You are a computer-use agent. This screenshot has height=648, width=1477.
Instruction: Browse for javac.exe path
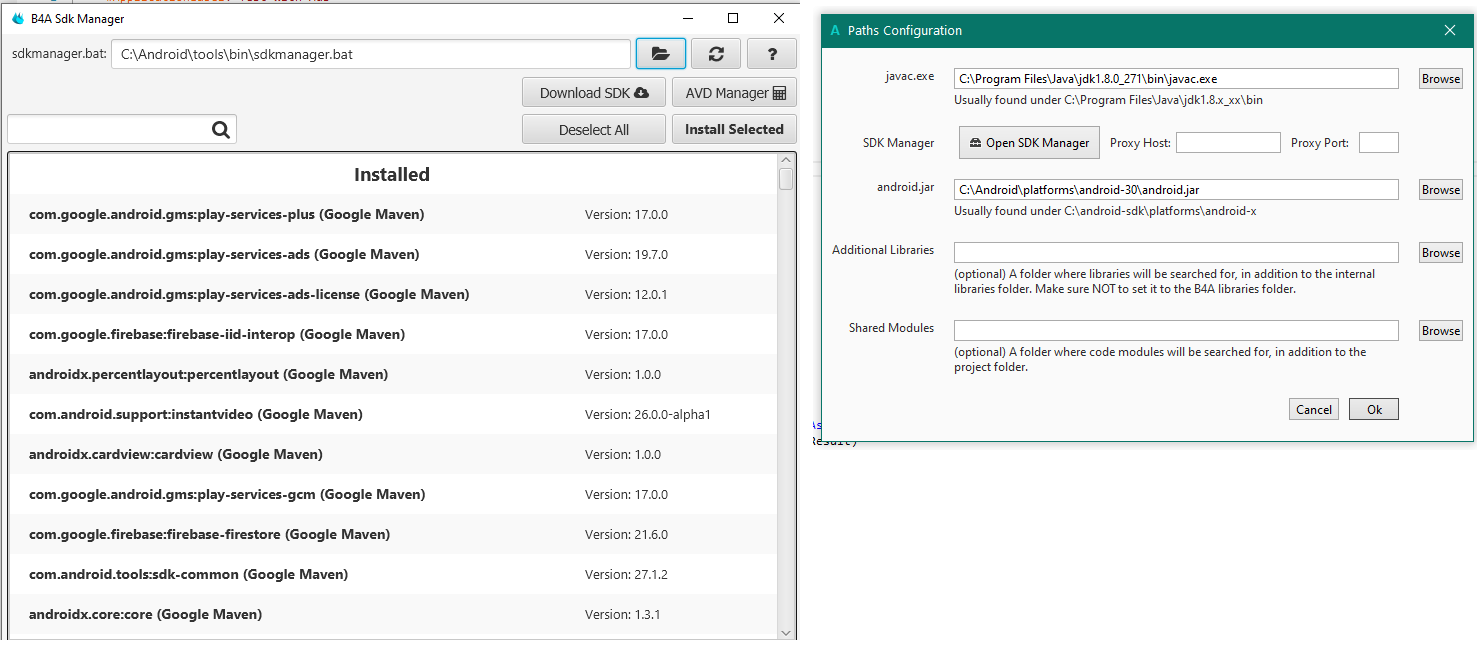[1441, 79]
